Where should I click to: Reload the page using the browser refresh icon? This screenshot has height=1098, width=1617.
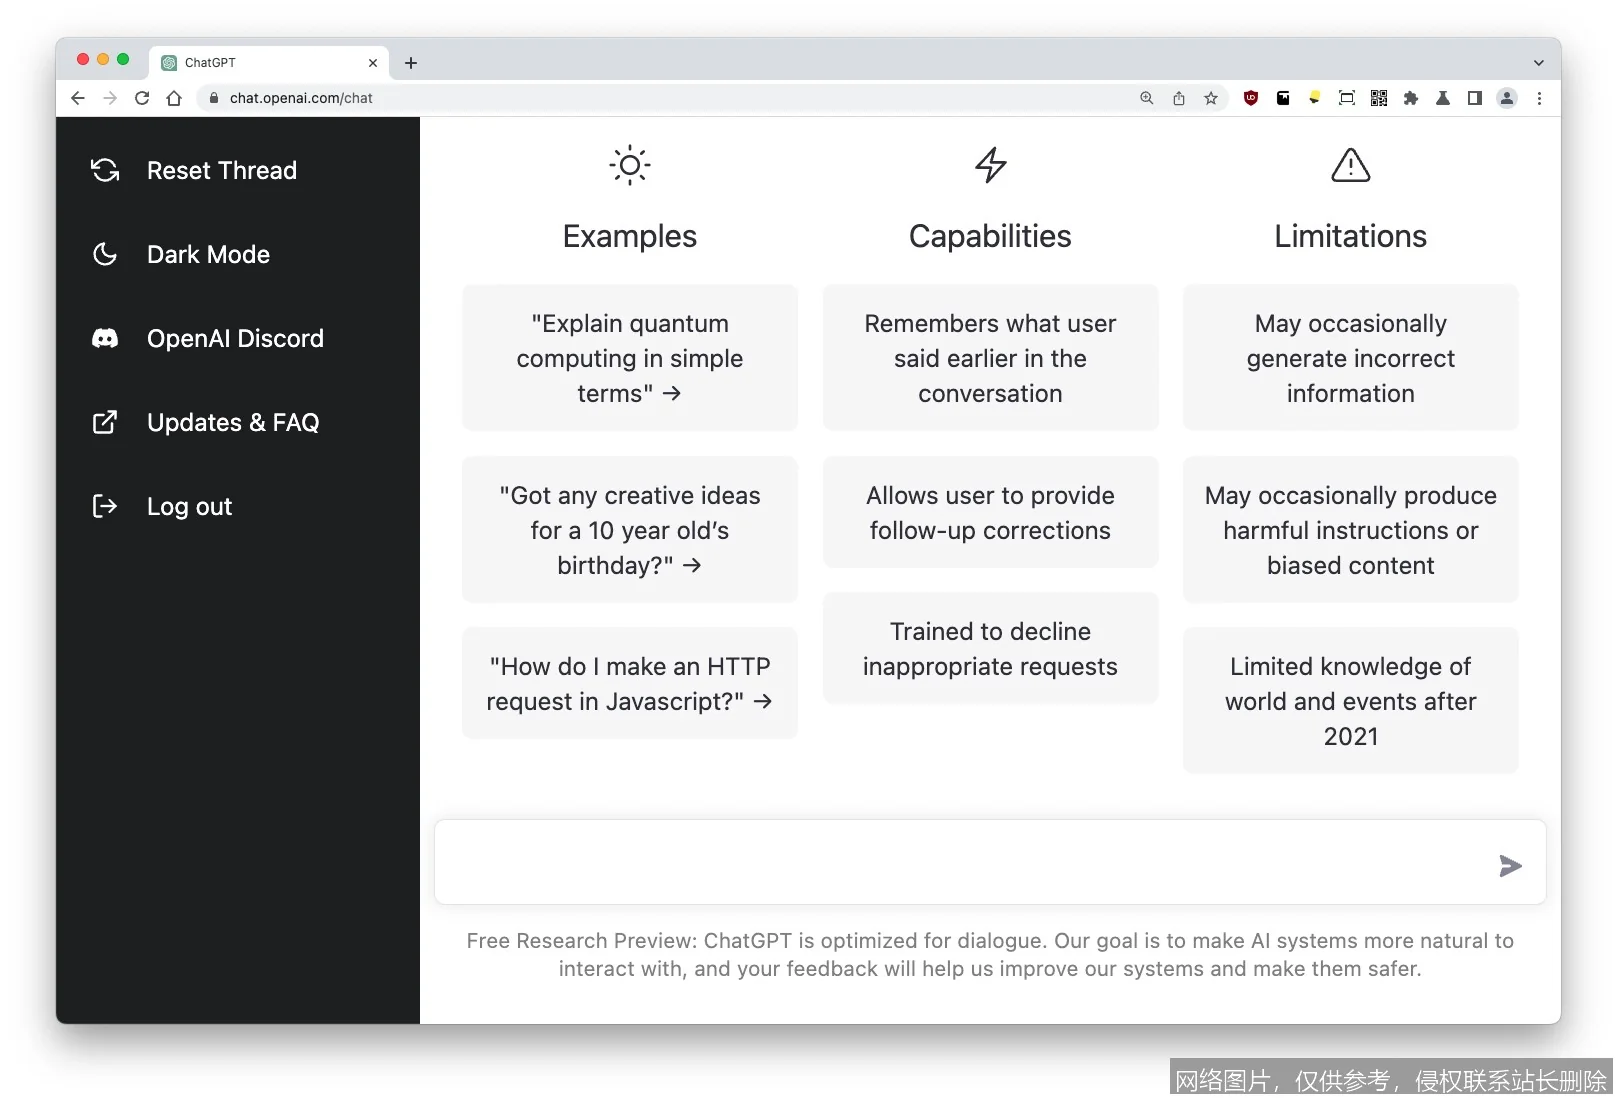coord(142,98)
